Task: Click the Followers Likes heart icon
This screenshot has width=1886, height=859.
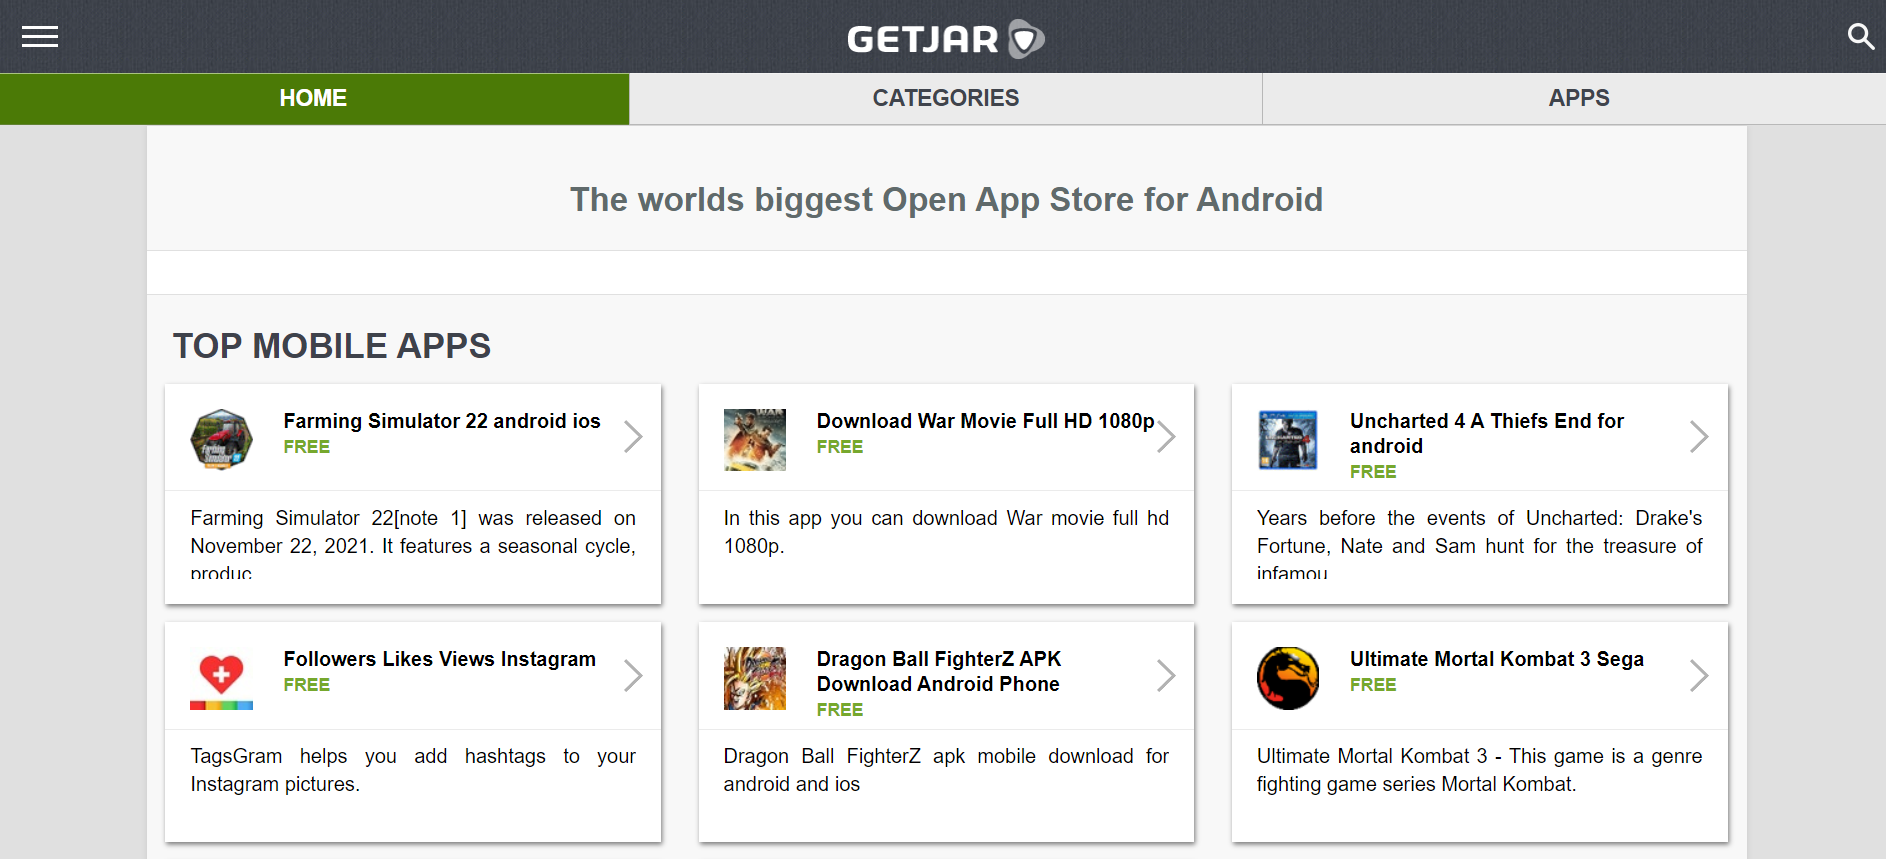Action: (x=221, y=677)
